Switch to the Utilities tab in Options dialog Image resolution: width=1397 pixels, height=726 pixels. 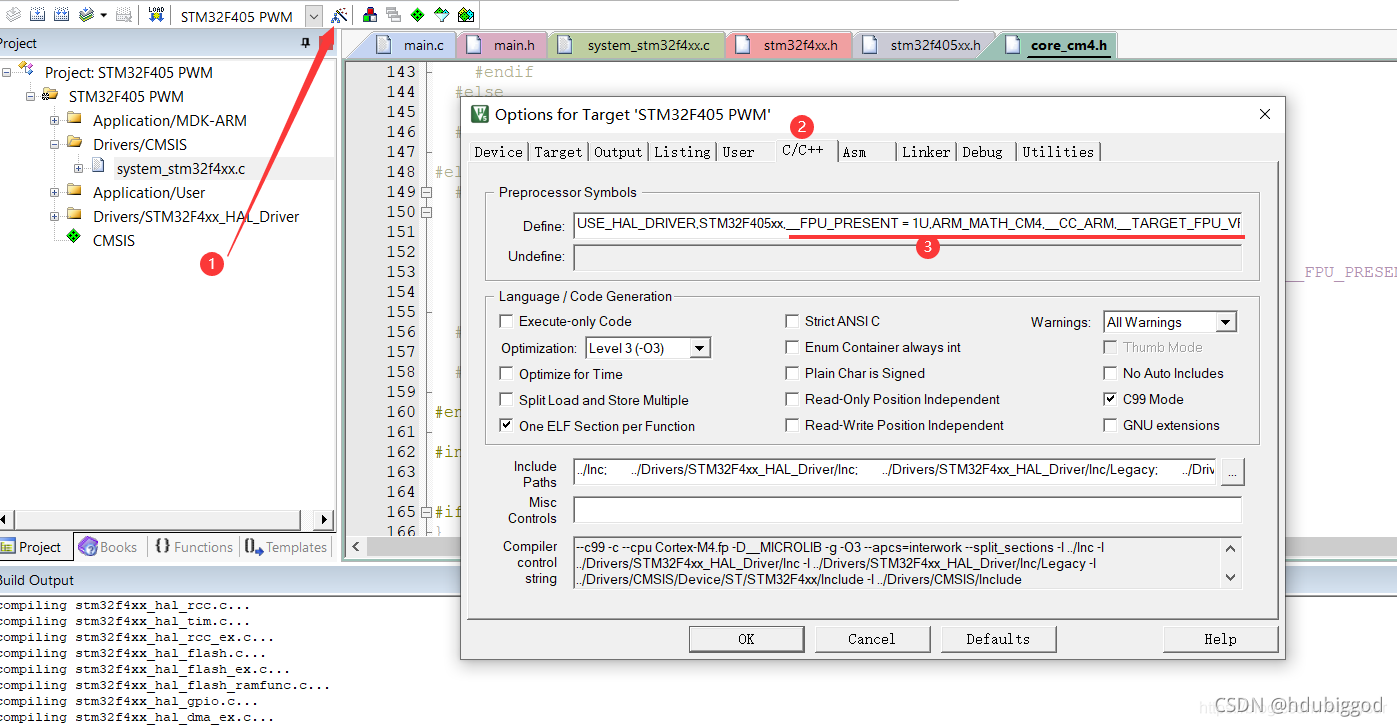[1058, 152]
